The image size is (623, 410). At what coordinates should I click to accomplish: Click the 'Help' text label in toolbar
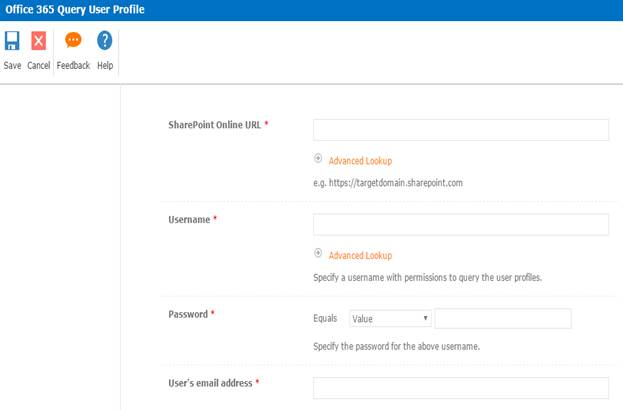(x=105, y=66)
